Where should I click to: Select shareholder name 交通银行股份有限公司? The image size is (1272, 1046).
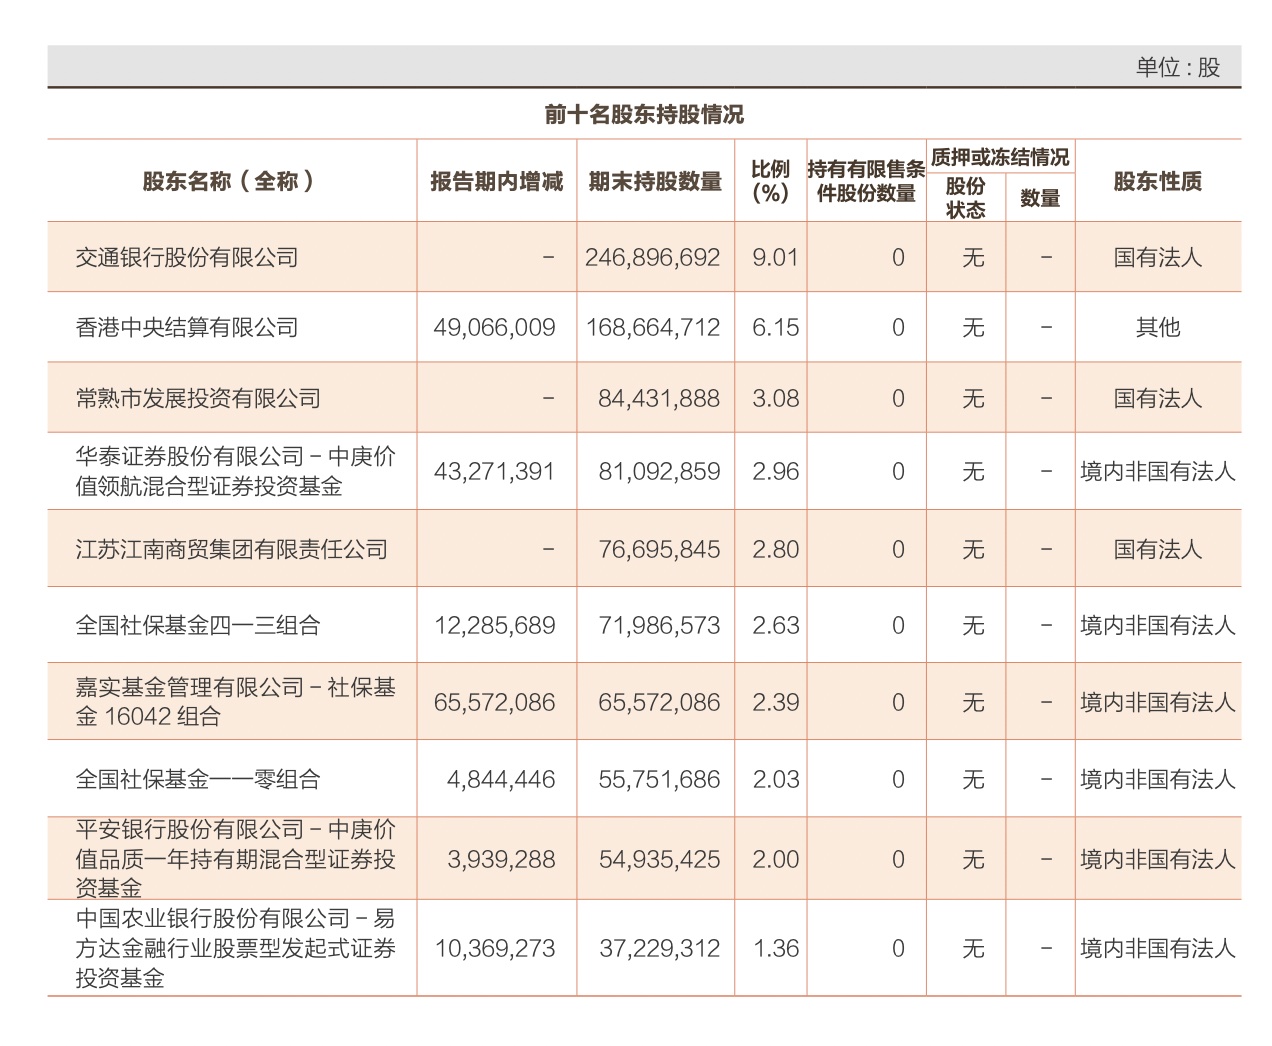click(187, 257)
